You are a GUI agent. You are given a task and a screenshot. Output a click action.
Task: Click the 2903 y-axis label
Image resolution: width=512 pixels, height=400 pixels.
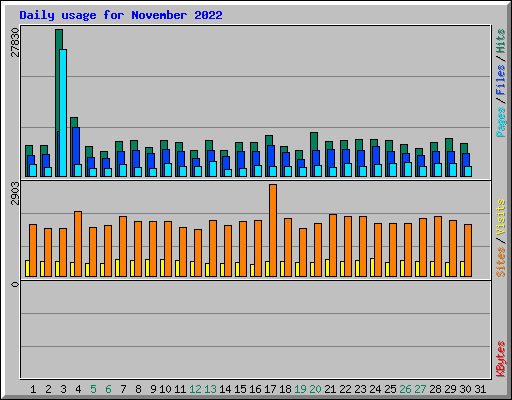(x=15, y=193)
